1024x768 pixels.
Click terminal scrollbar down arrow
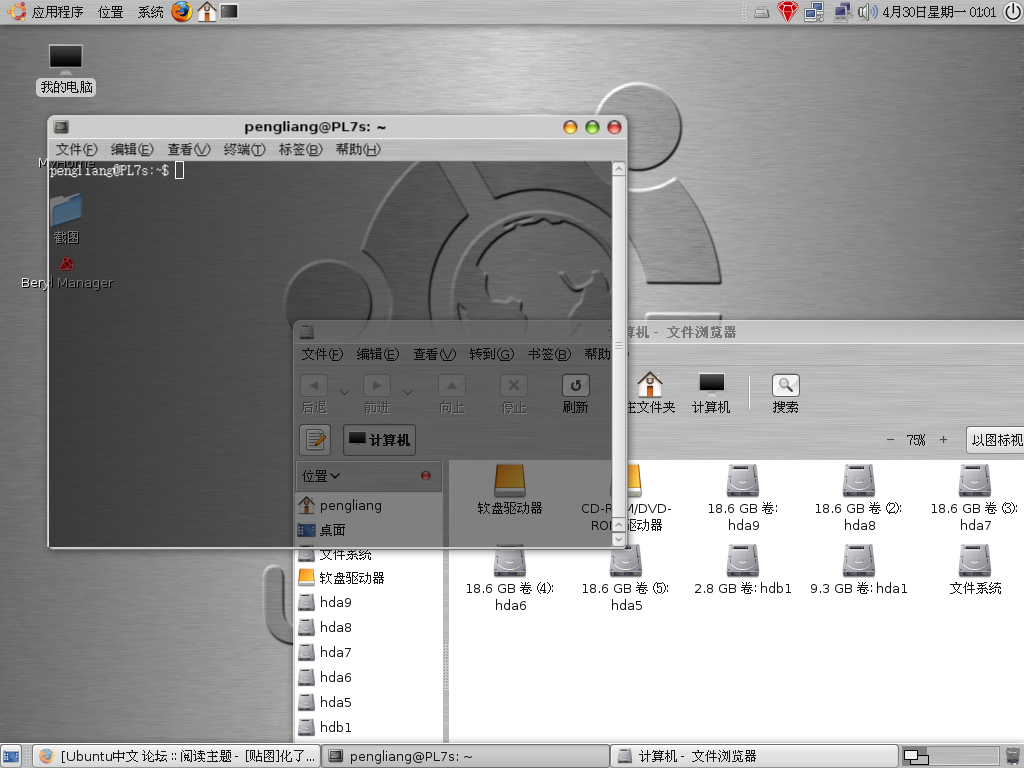tap(618, 539)
